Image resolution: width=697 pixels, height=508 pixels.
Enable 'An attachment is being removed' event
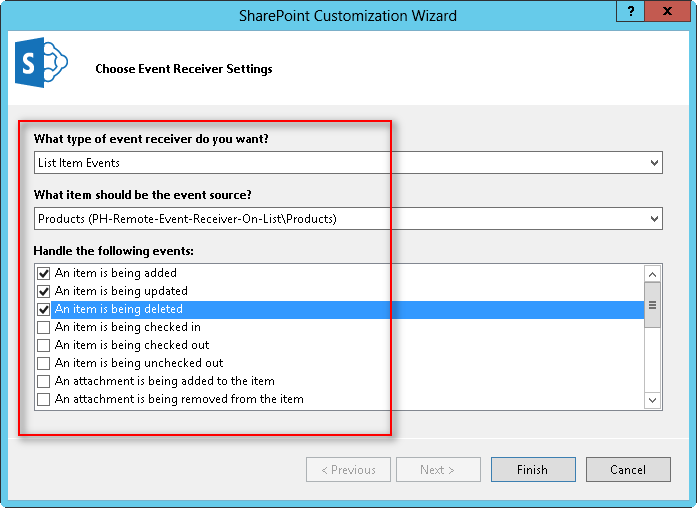44,399
